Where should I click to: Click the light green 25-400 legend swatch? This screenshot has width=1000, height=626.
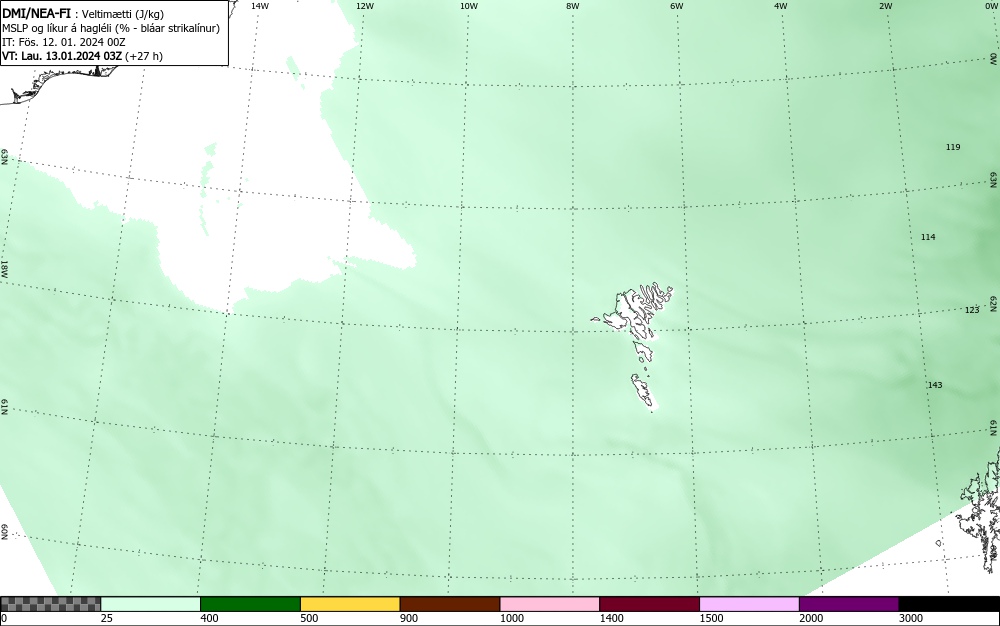pos(151,604)
